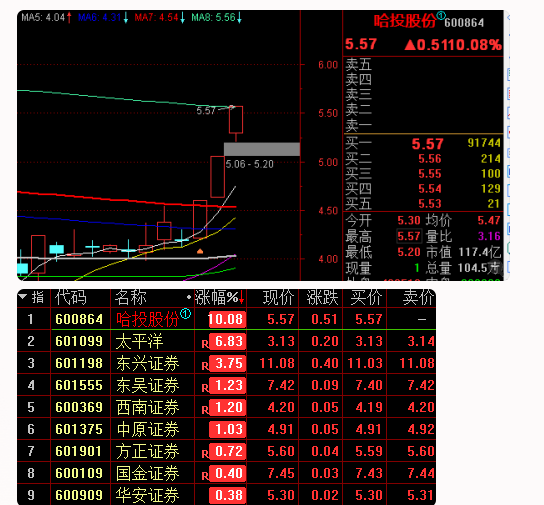The height and width of the screenshot is (505, 544).
Task: Click the small dot expander after the 名称 header
Action: tap(189, 297)
